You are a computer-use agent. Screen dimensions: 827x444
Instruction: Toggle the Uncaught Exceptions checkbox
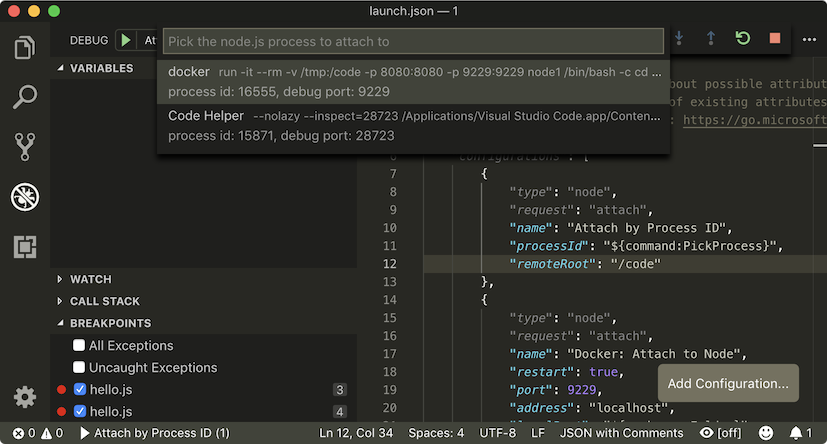coord(79,368)
